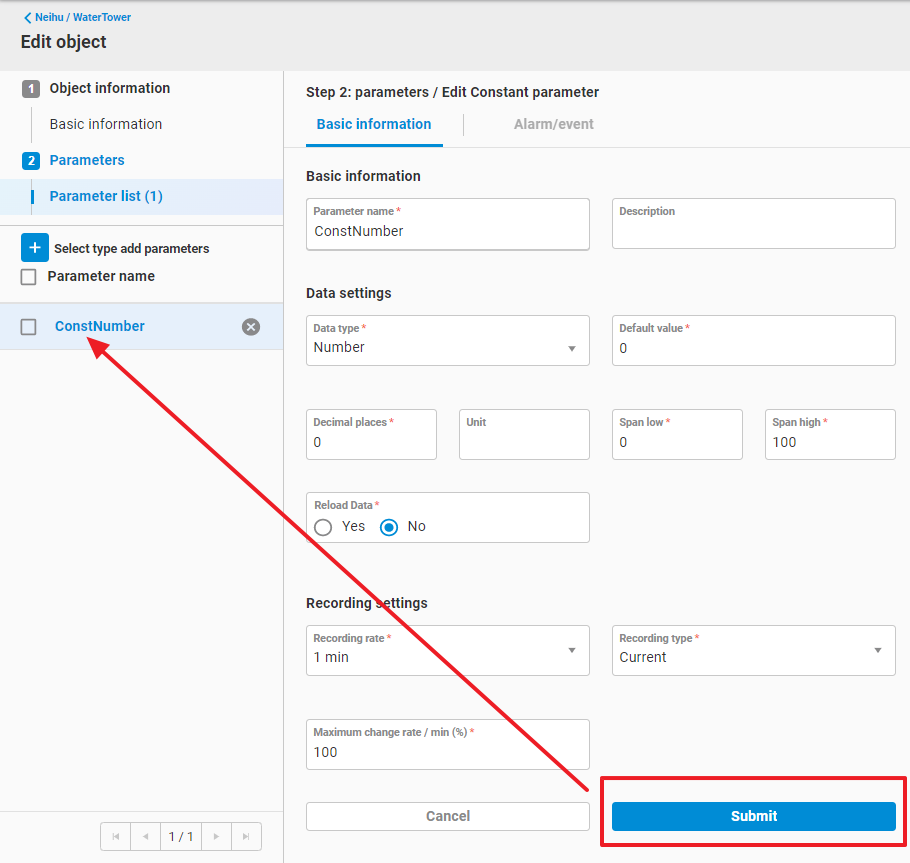910x863 pixels.
Task: Click the blue plus add parameters icon
Action: 34,248
